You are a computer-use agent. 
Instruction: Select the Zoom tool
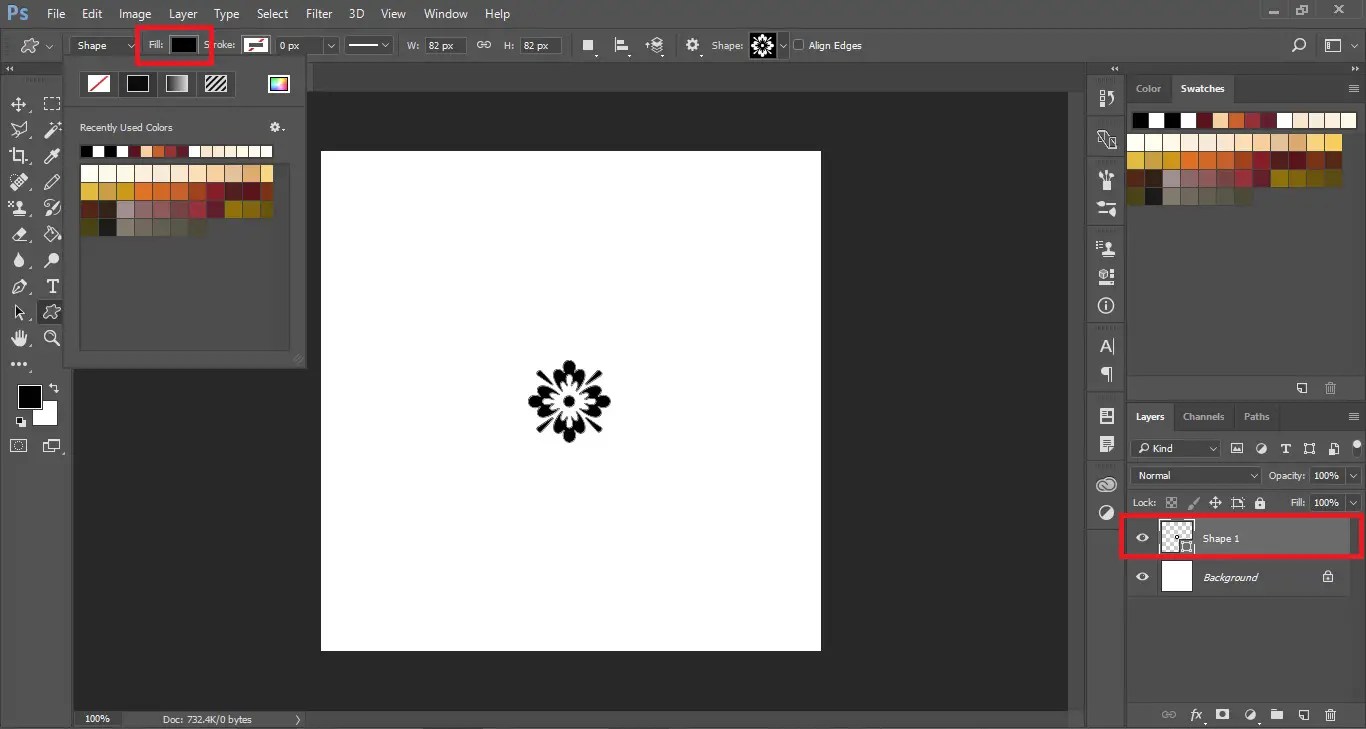(x=52, y=339)
